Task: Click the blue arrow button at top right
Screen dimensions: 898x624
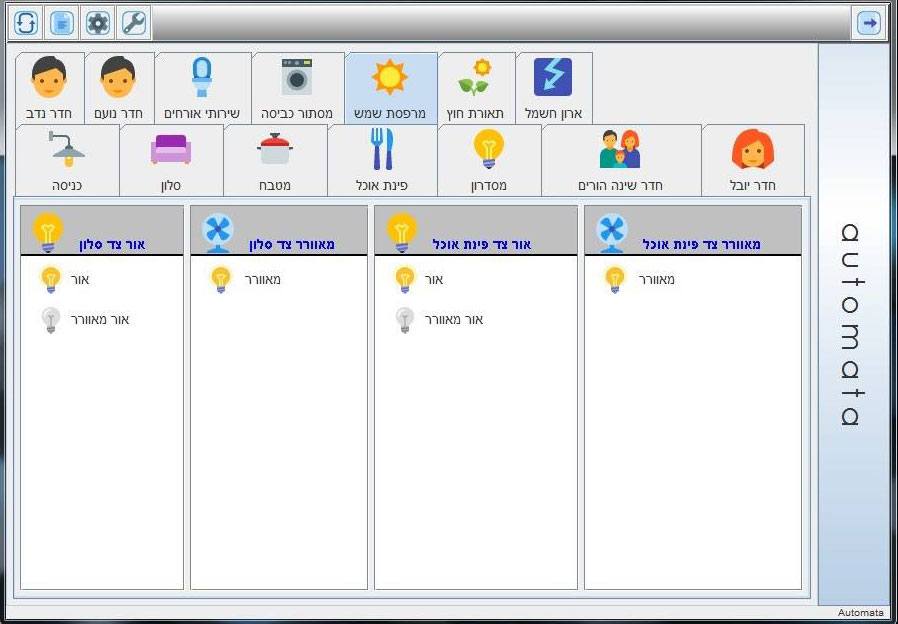Action: pos(868,23)
